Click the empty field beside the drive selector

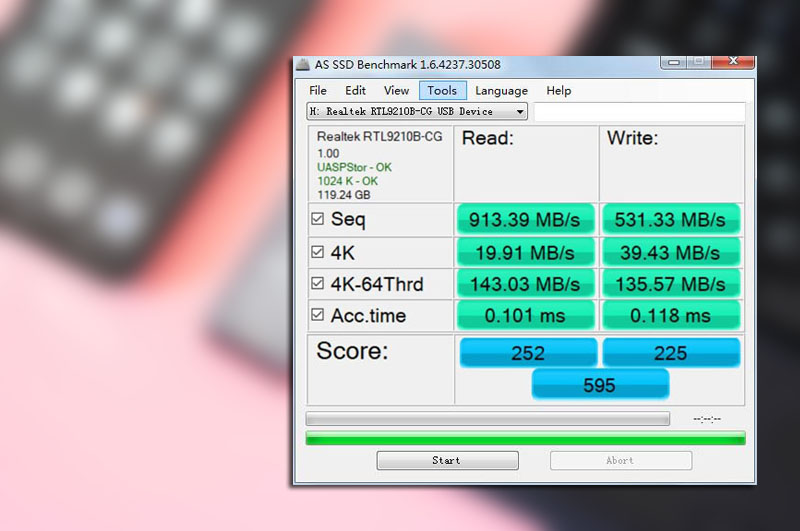(639, 111)
